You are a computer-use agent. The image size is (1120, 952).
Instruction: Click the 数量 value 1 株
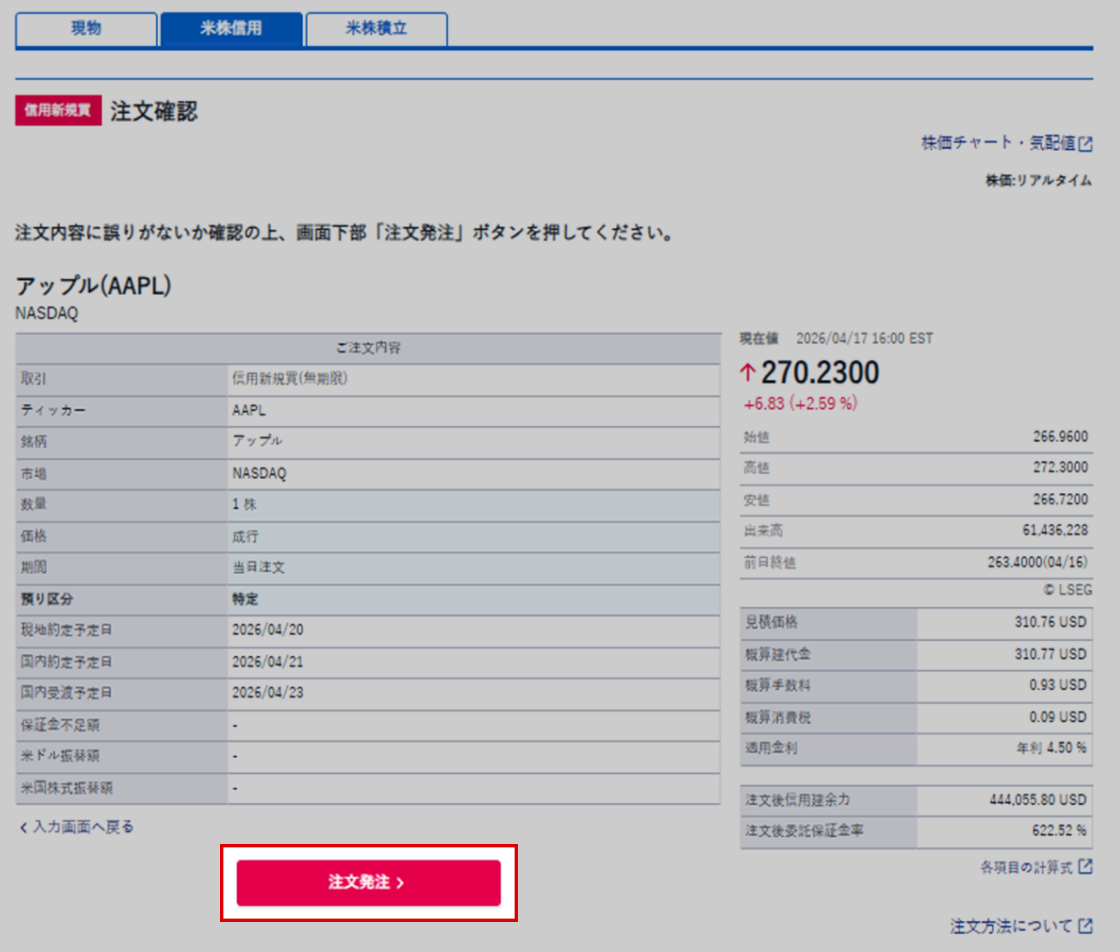[x=244, y=504]
